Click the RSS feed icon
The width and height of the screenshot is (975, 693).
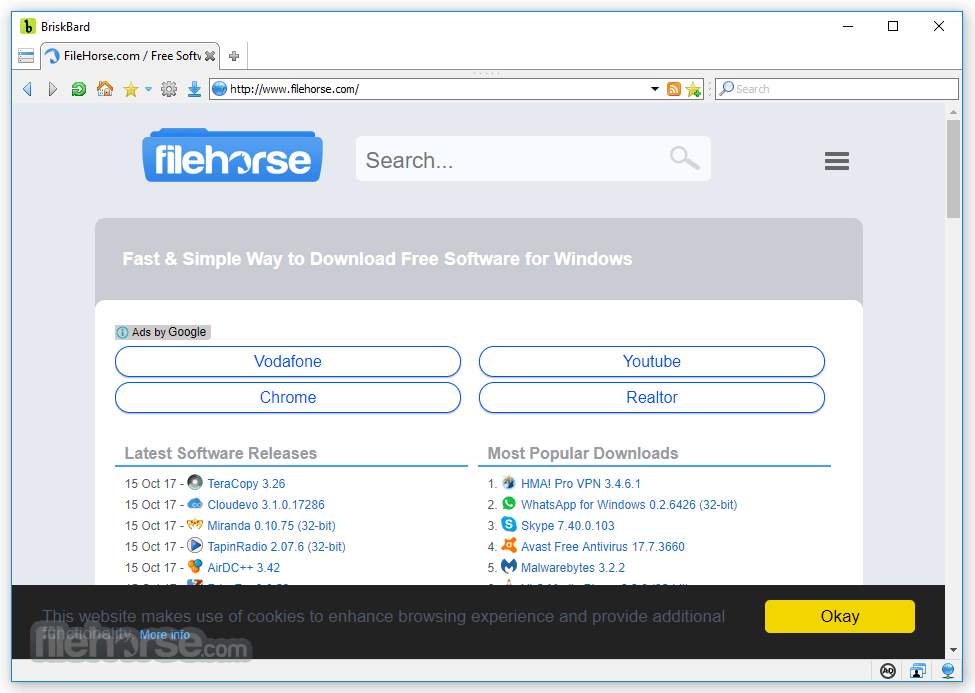point(673,89)
